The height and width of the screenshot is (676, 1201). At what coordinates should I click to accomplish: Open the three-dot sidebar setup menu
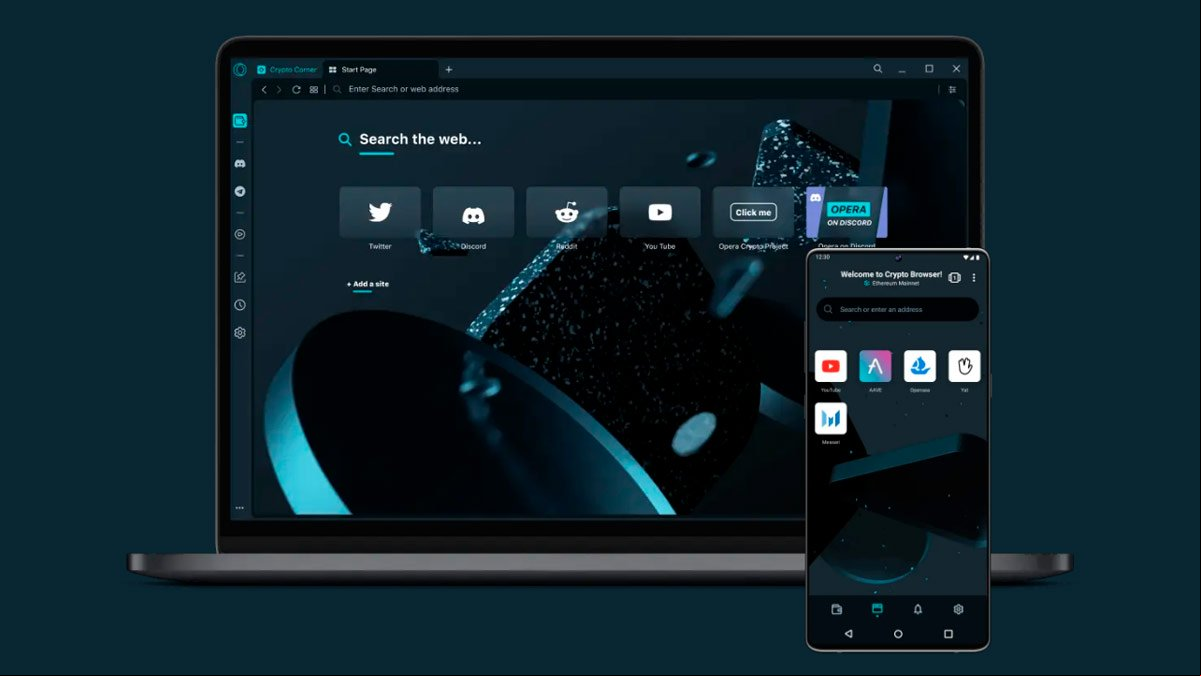[240, 508]
